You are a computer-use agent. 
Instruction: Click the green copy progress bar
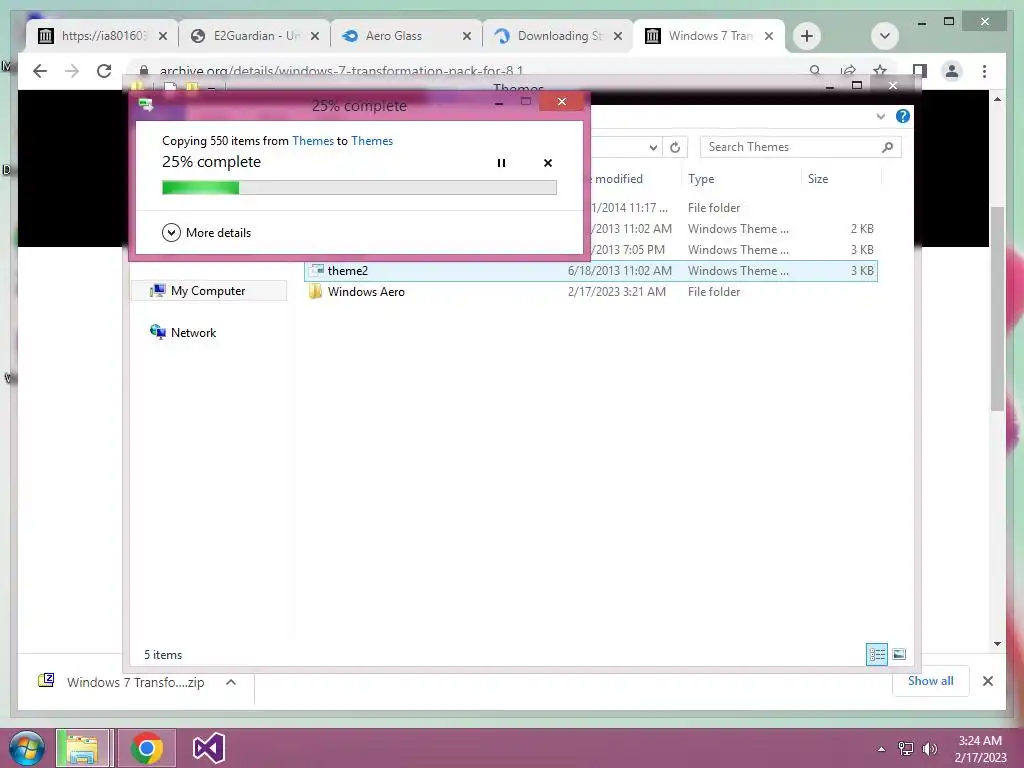tap(359, 188)
